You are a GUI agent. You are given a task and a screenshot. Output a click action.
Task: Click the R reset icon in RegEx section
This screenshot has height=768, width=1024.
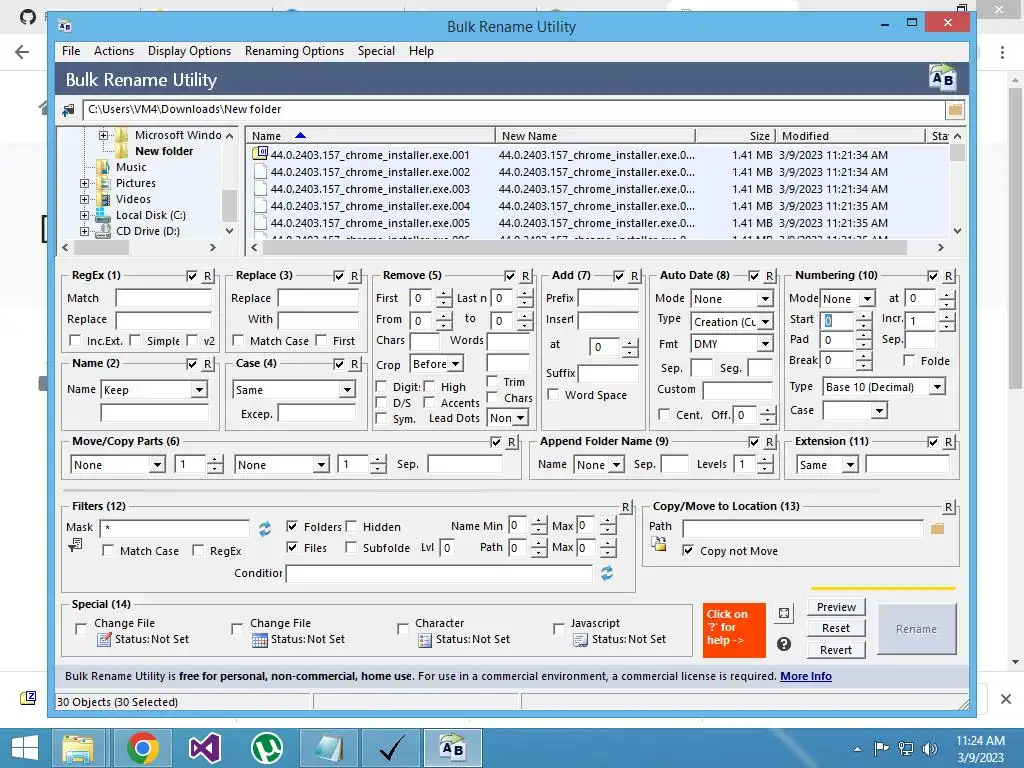(x=207, y=276)
